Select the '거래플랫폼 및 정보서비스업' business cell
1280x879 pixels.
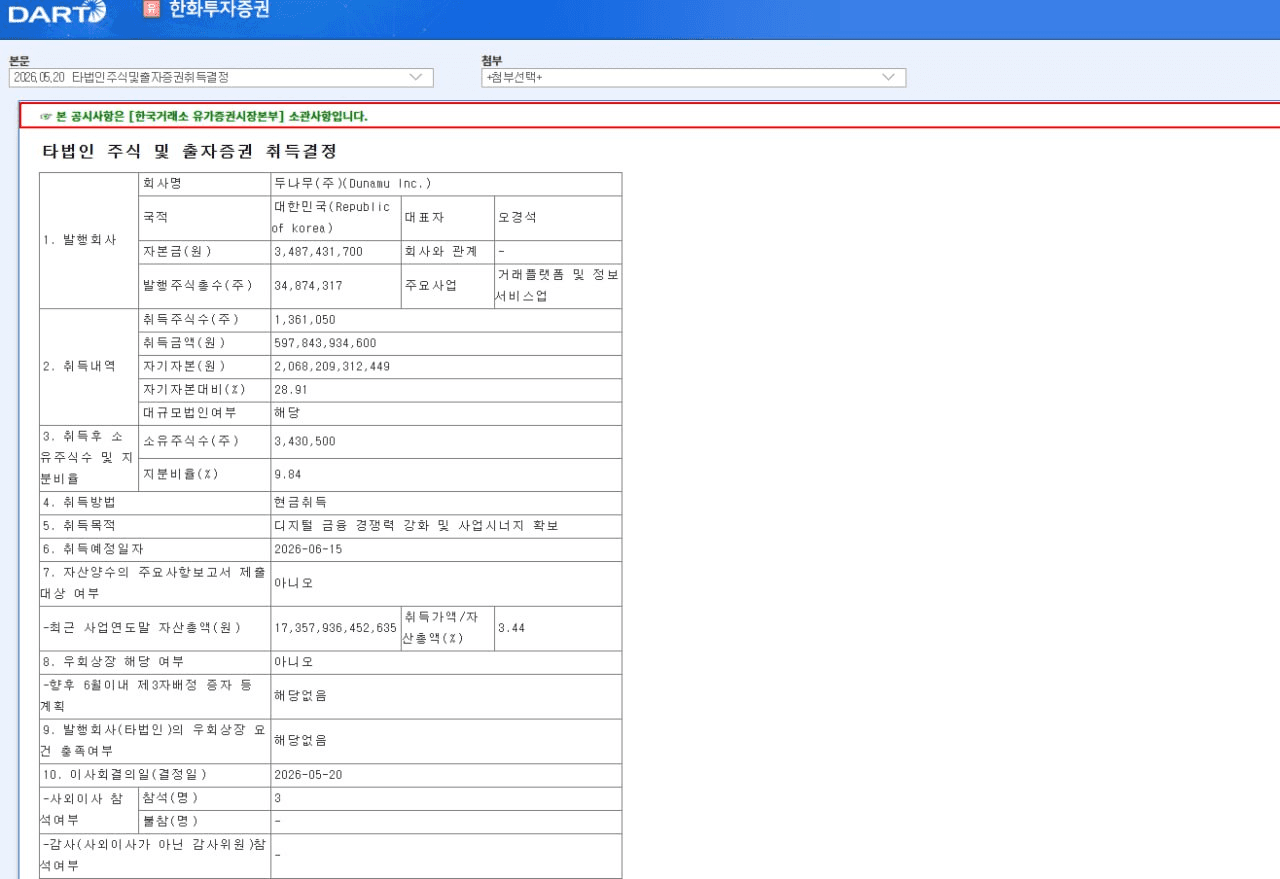558,286
